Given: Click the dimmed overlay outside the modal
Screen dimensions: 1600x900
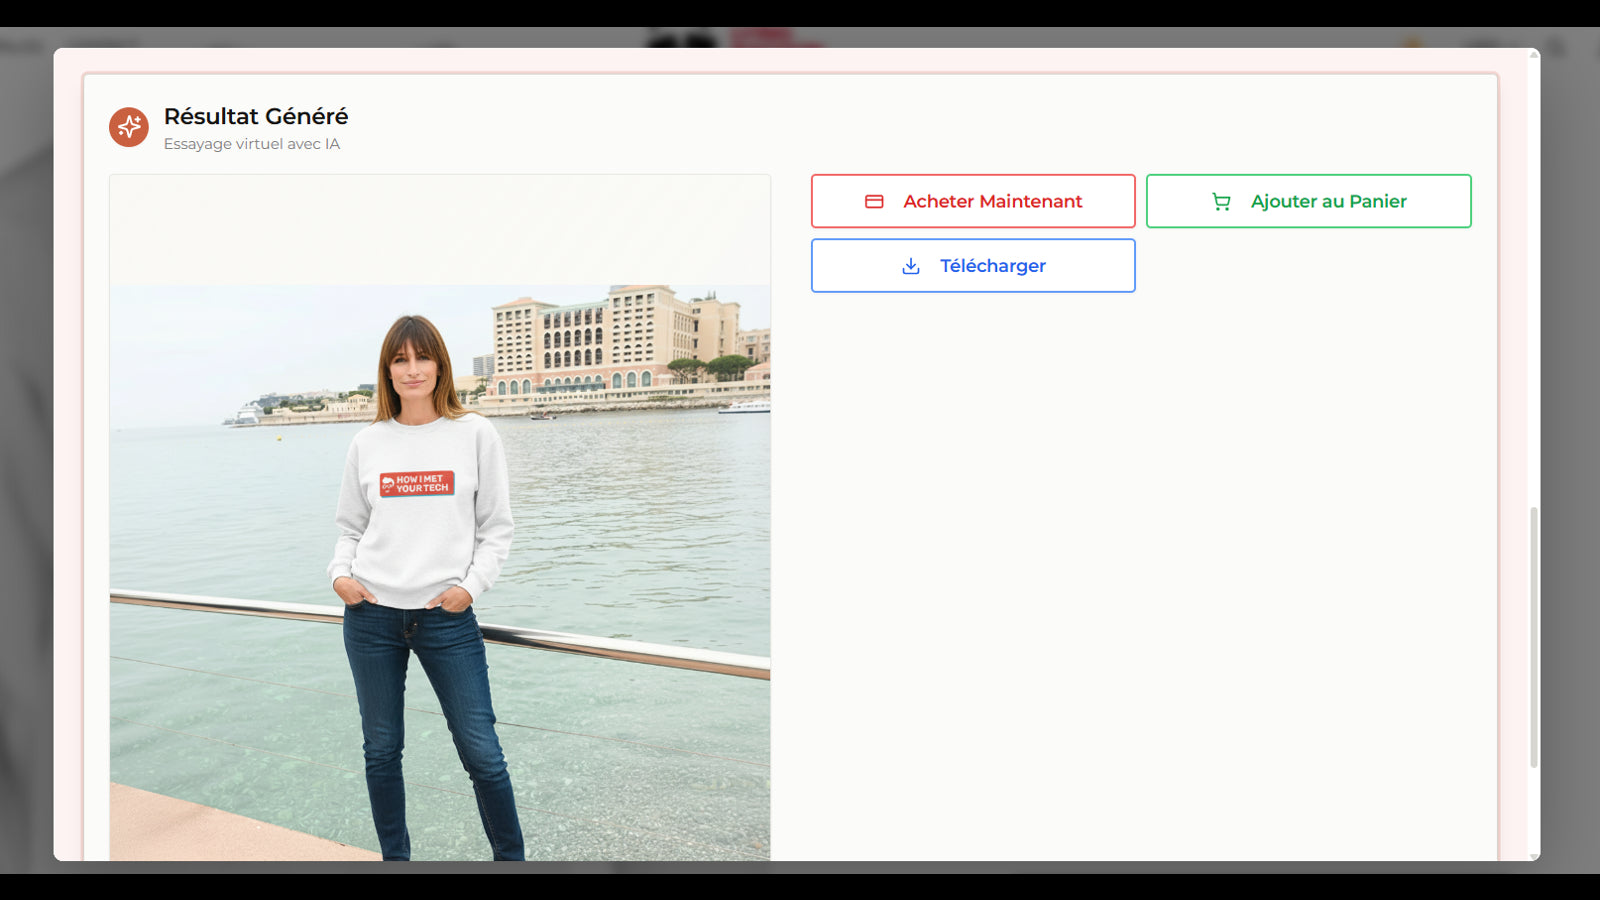Looking at the screenshot, I should (x=25, y=450).
